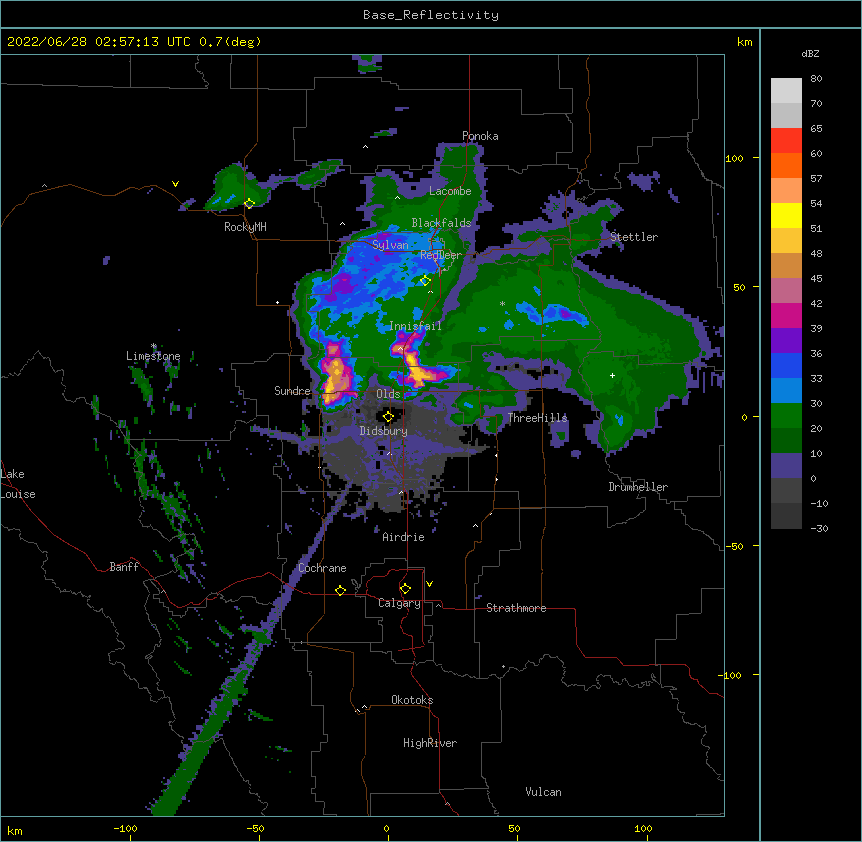This screenshot has width=862, height=842.
Task: Click the Ponoka city label
Action: (480, 136)
